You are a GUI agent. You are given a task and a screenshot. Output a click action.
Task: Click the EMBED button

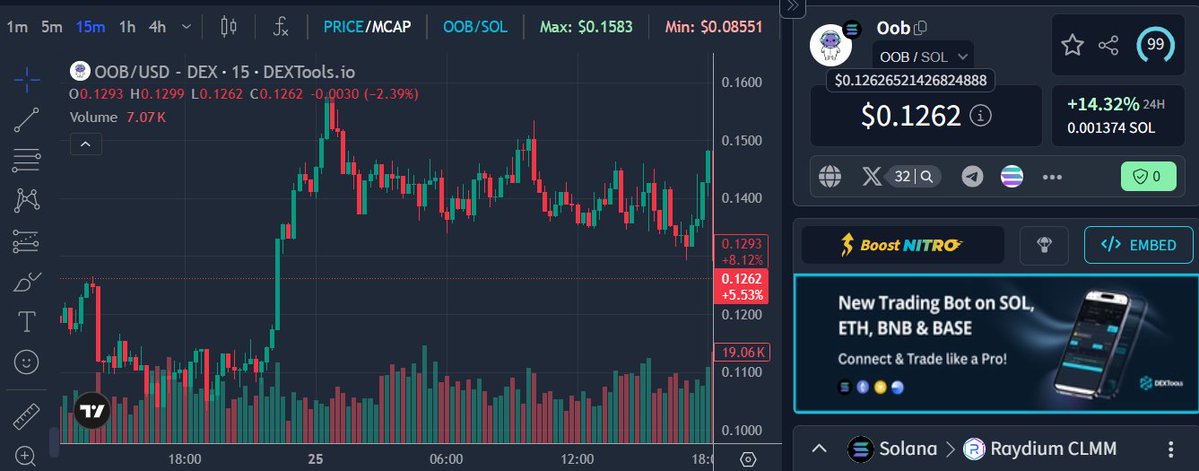[x=1139, y=245]
